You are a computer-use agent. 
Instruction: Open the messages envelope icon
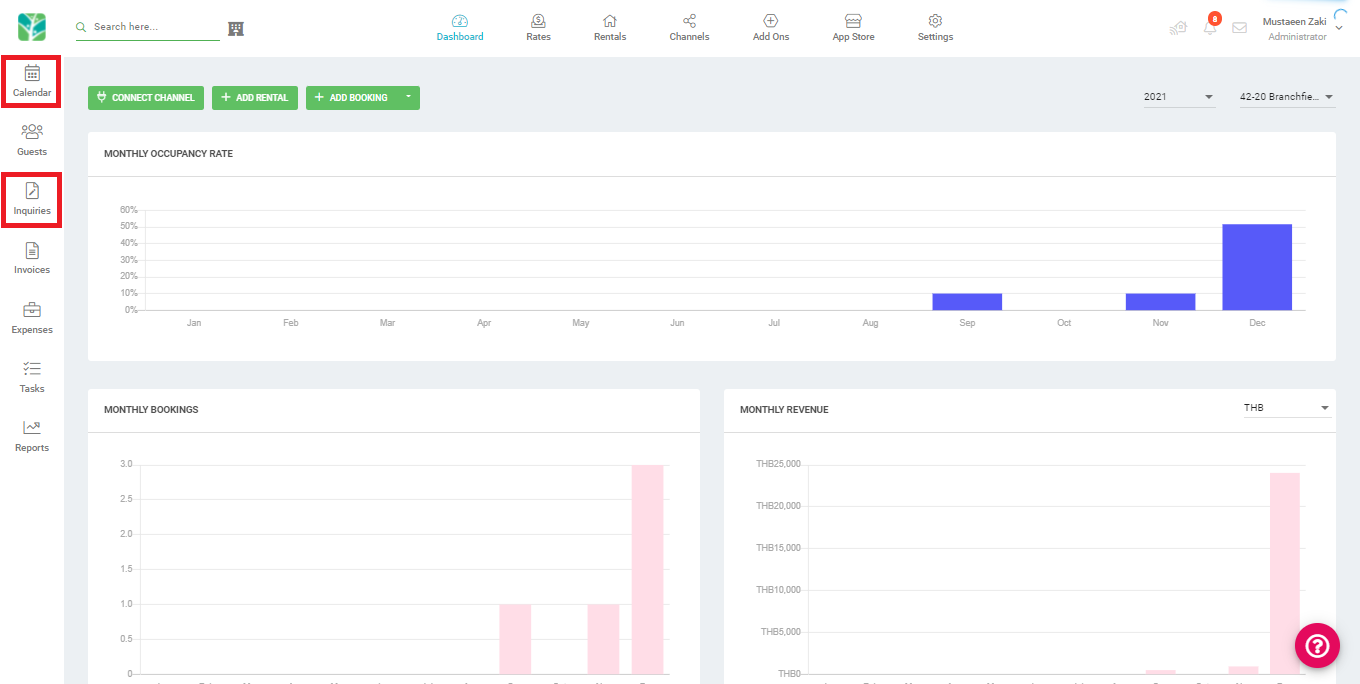(x=1240, y=28)
